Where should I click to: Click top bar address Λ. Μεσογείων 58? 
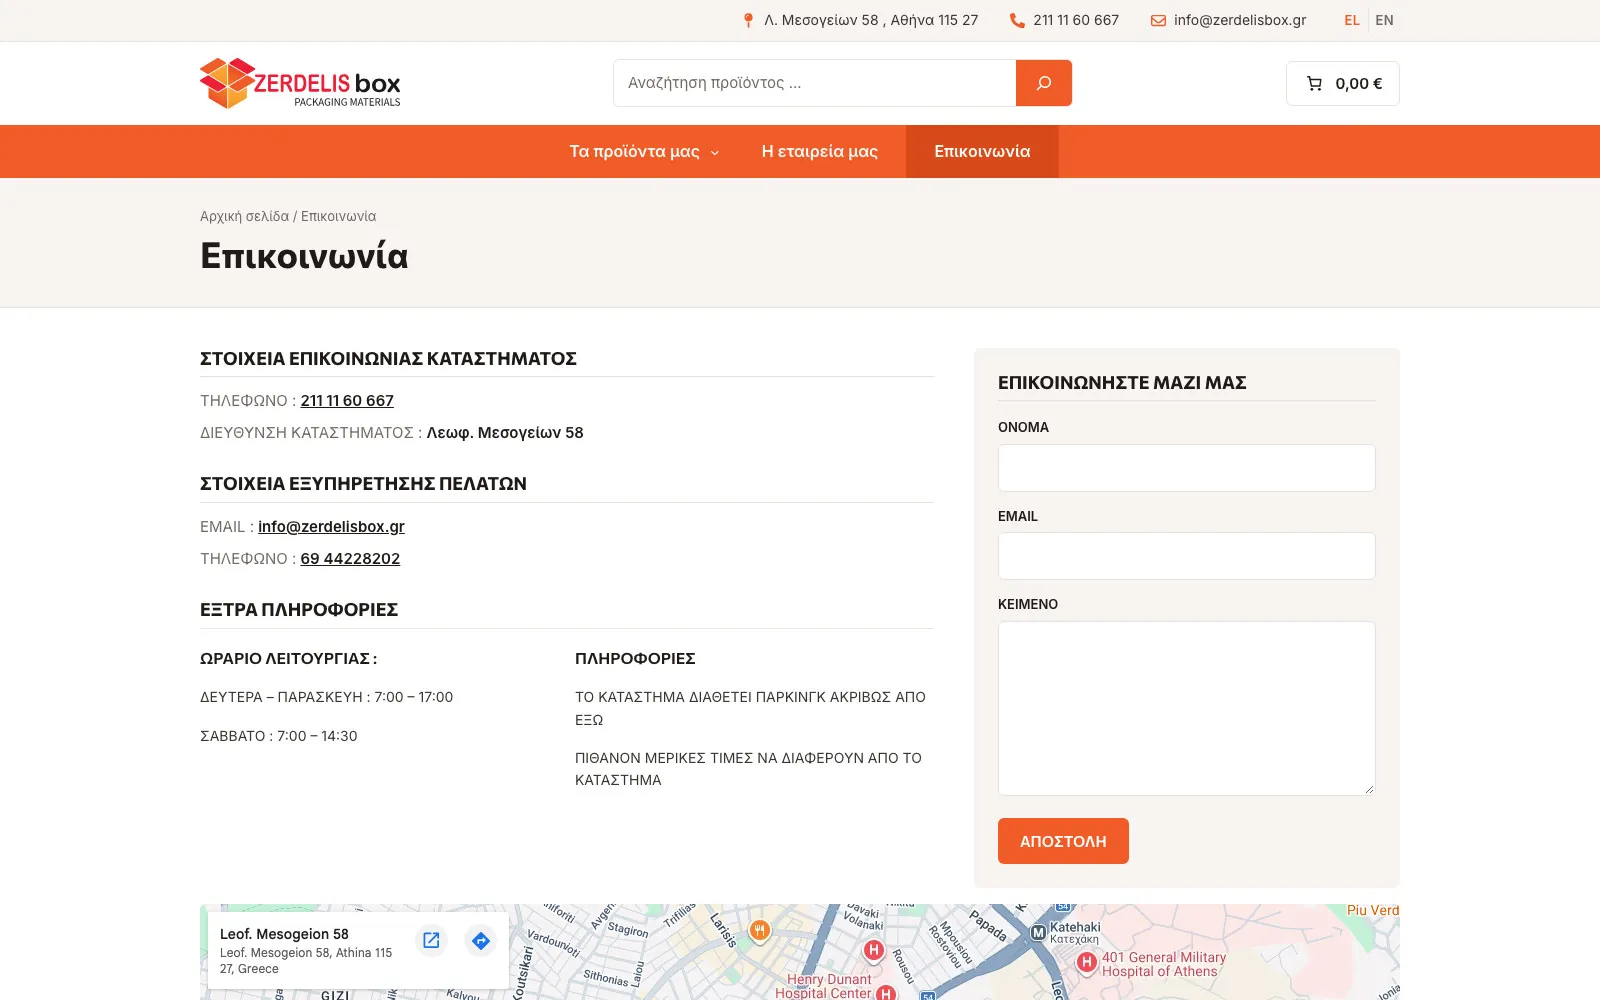coord(871,20)
